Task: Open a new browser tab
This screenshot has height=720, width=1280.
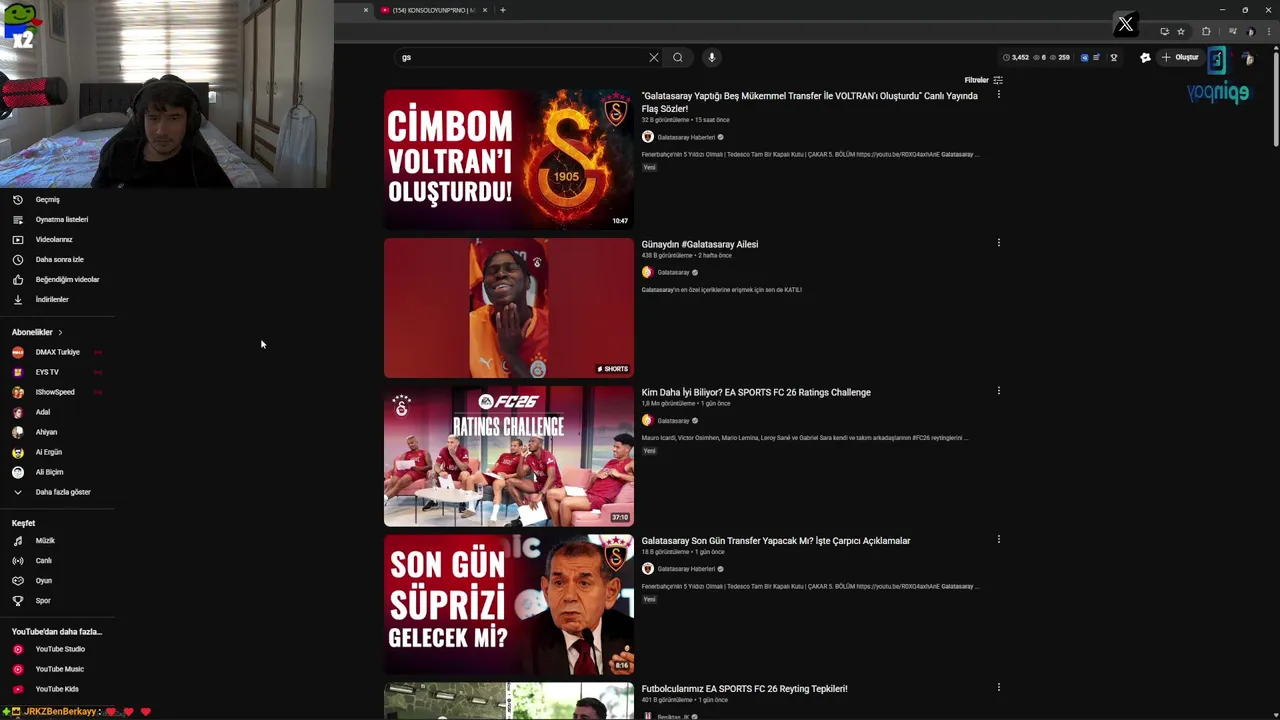Action: pos(503,10)
